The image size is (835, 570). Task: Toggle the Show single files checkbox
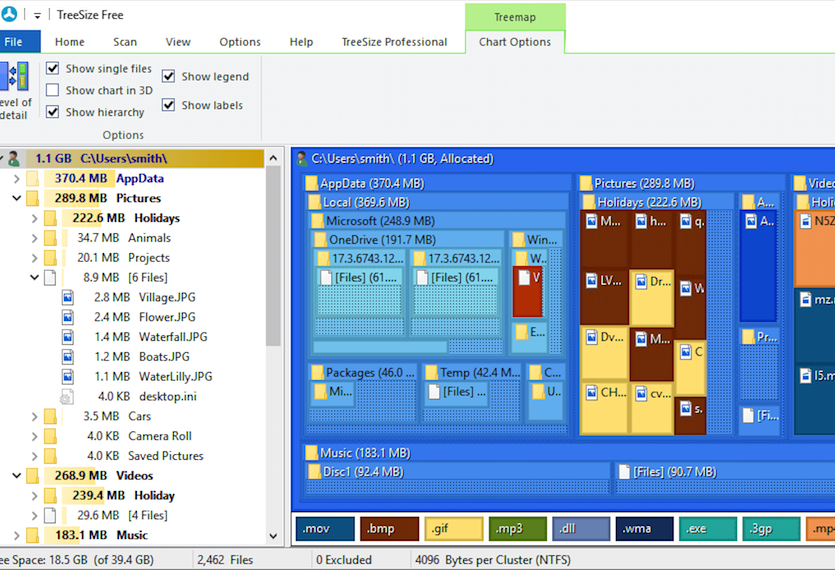tap(52, 68)
